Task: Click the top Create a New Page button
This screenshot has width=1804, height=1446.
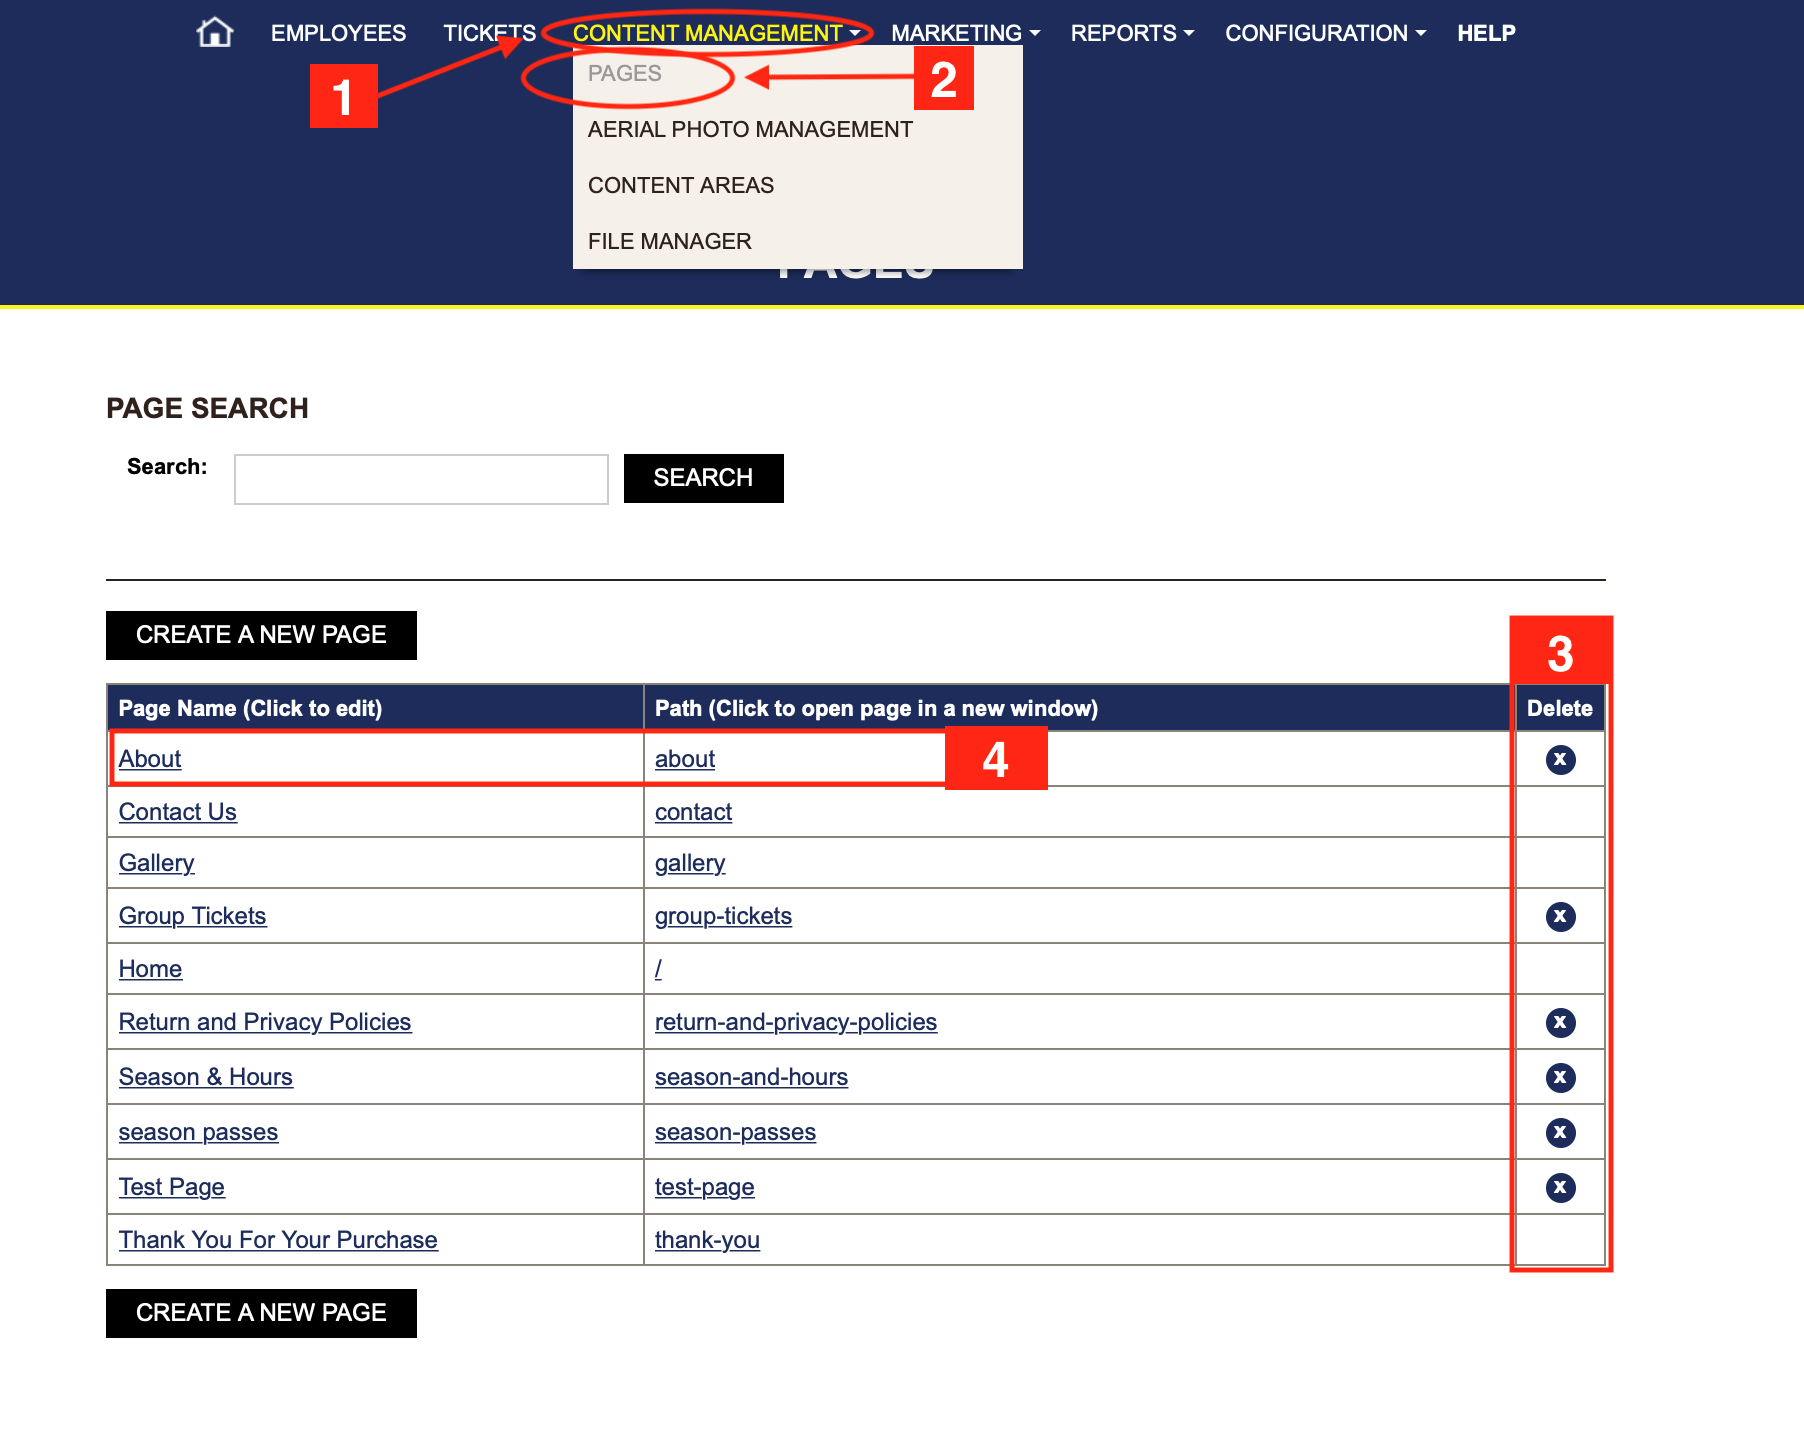Action: pyautogui.click(x=261, y=635)
